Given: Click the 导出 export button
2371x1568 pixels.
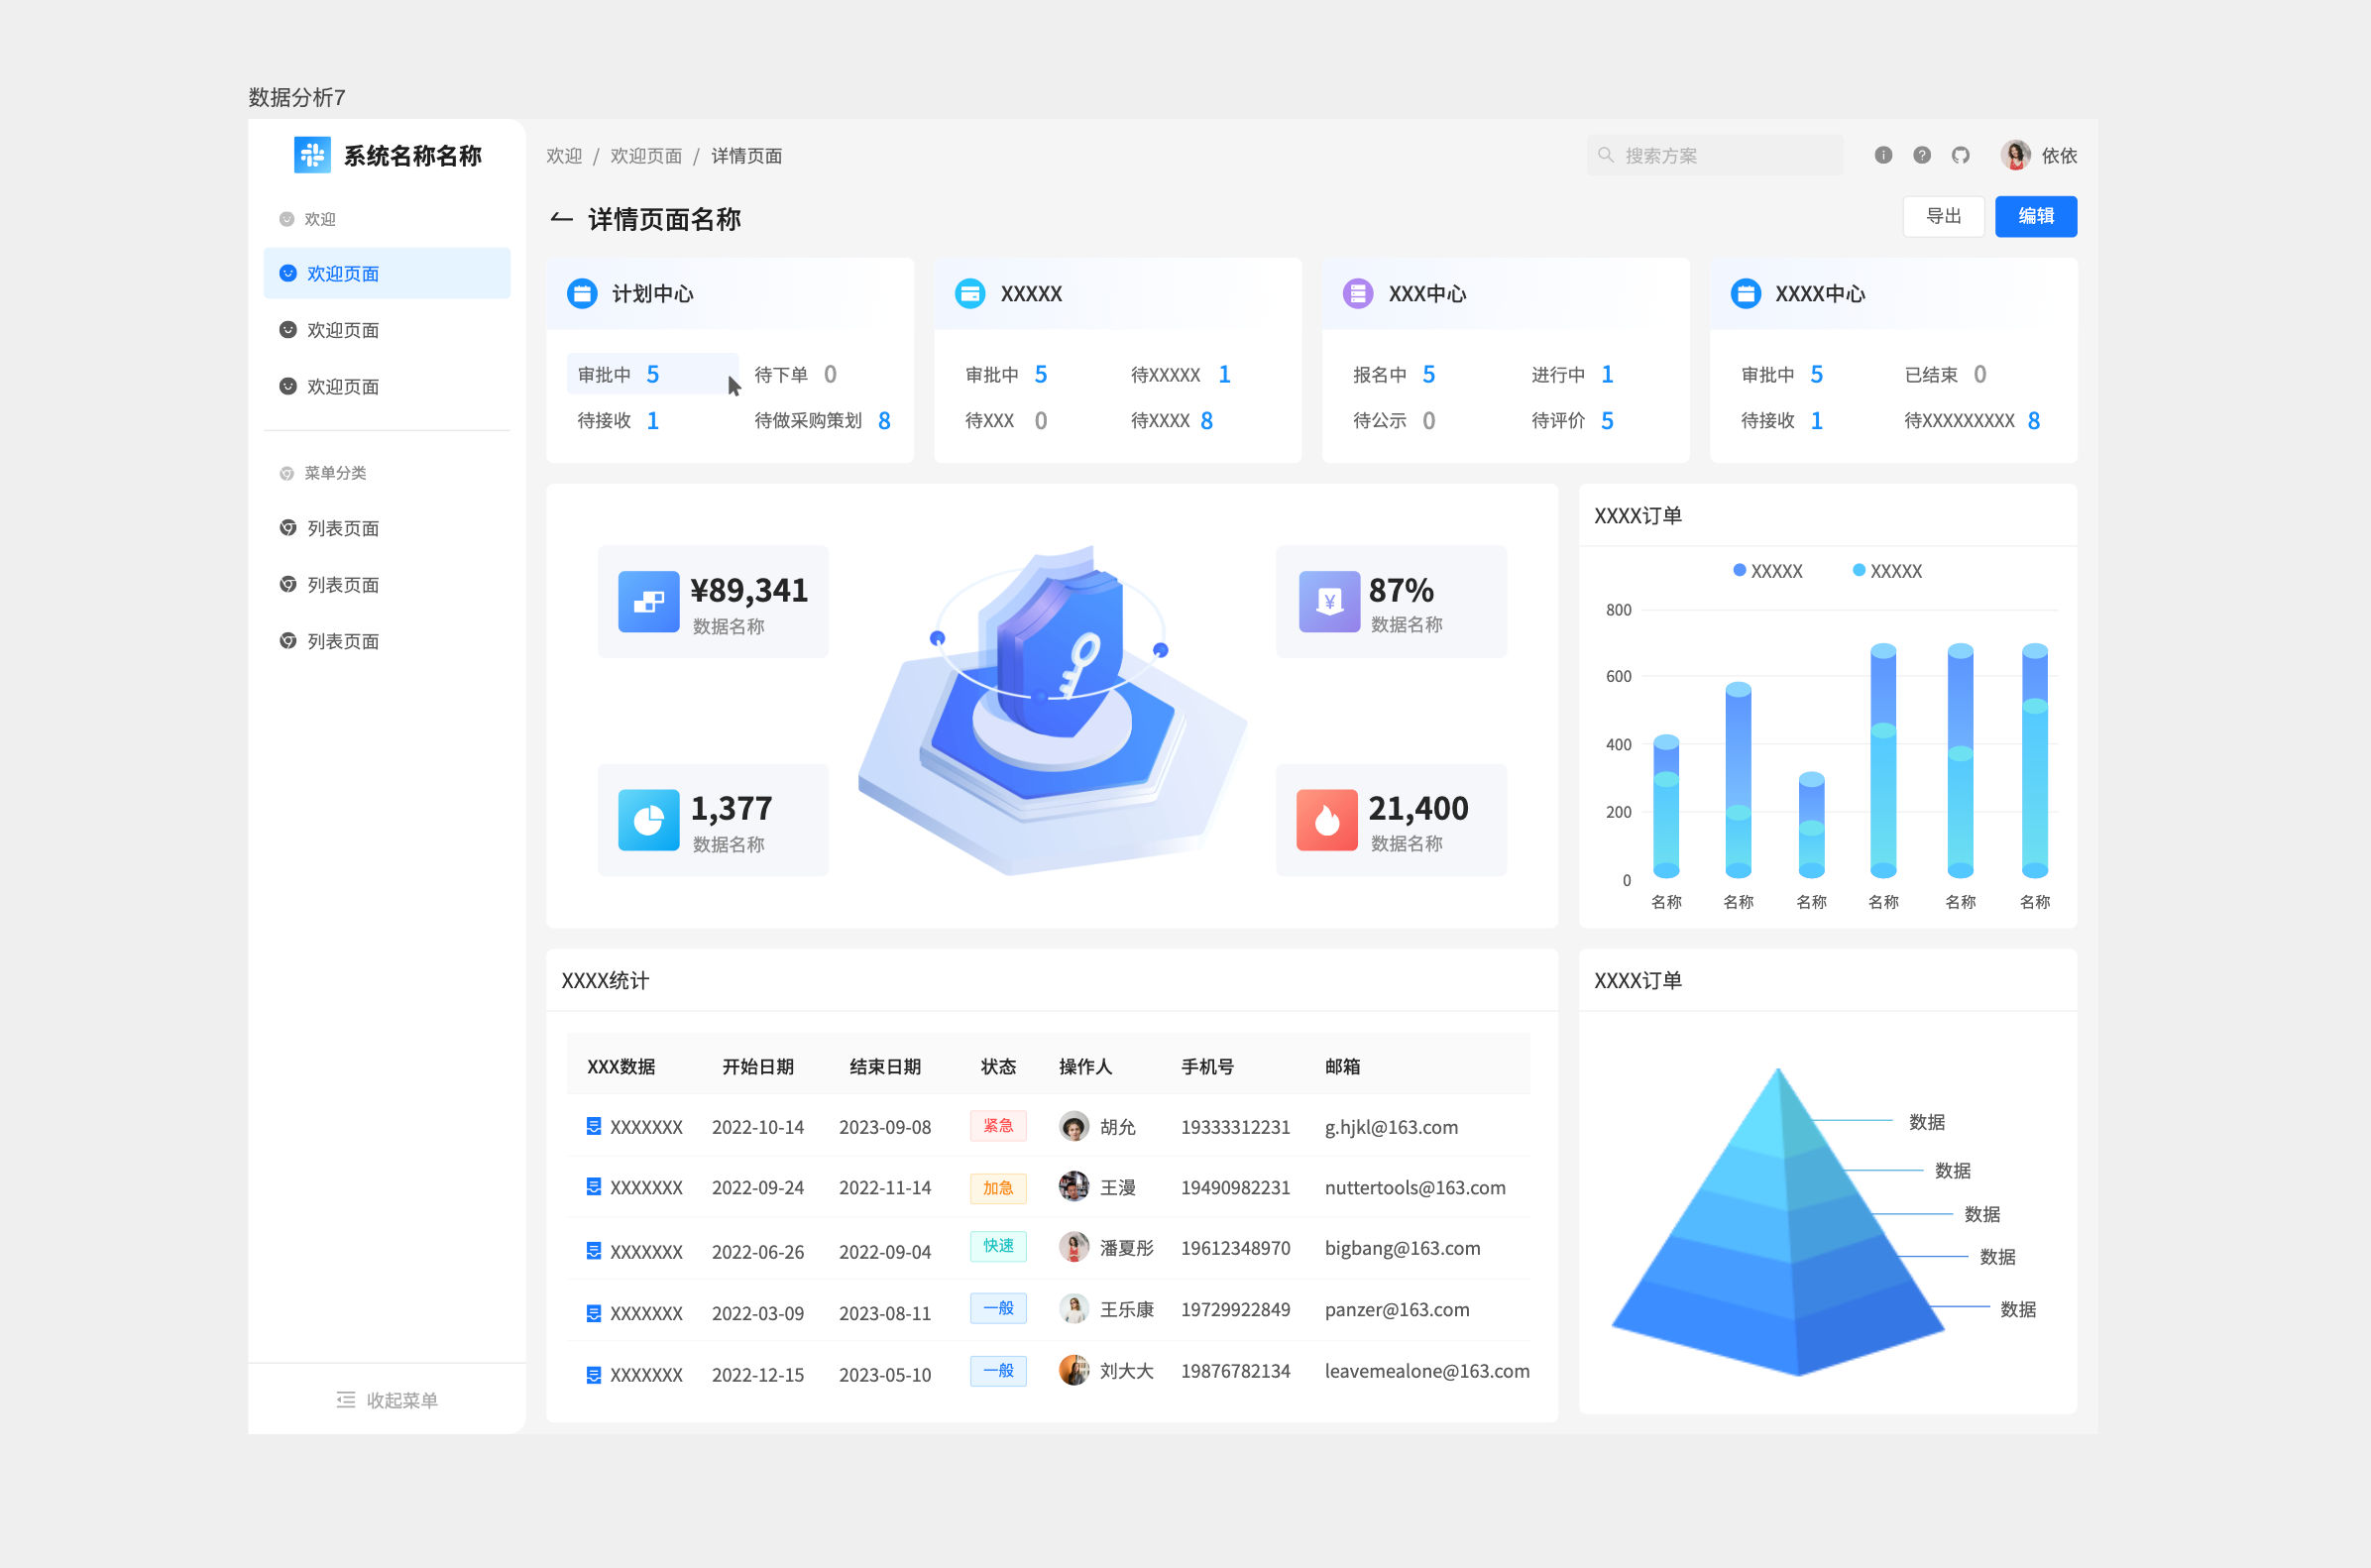Looking at the screenshot, I should [1942, 216].
